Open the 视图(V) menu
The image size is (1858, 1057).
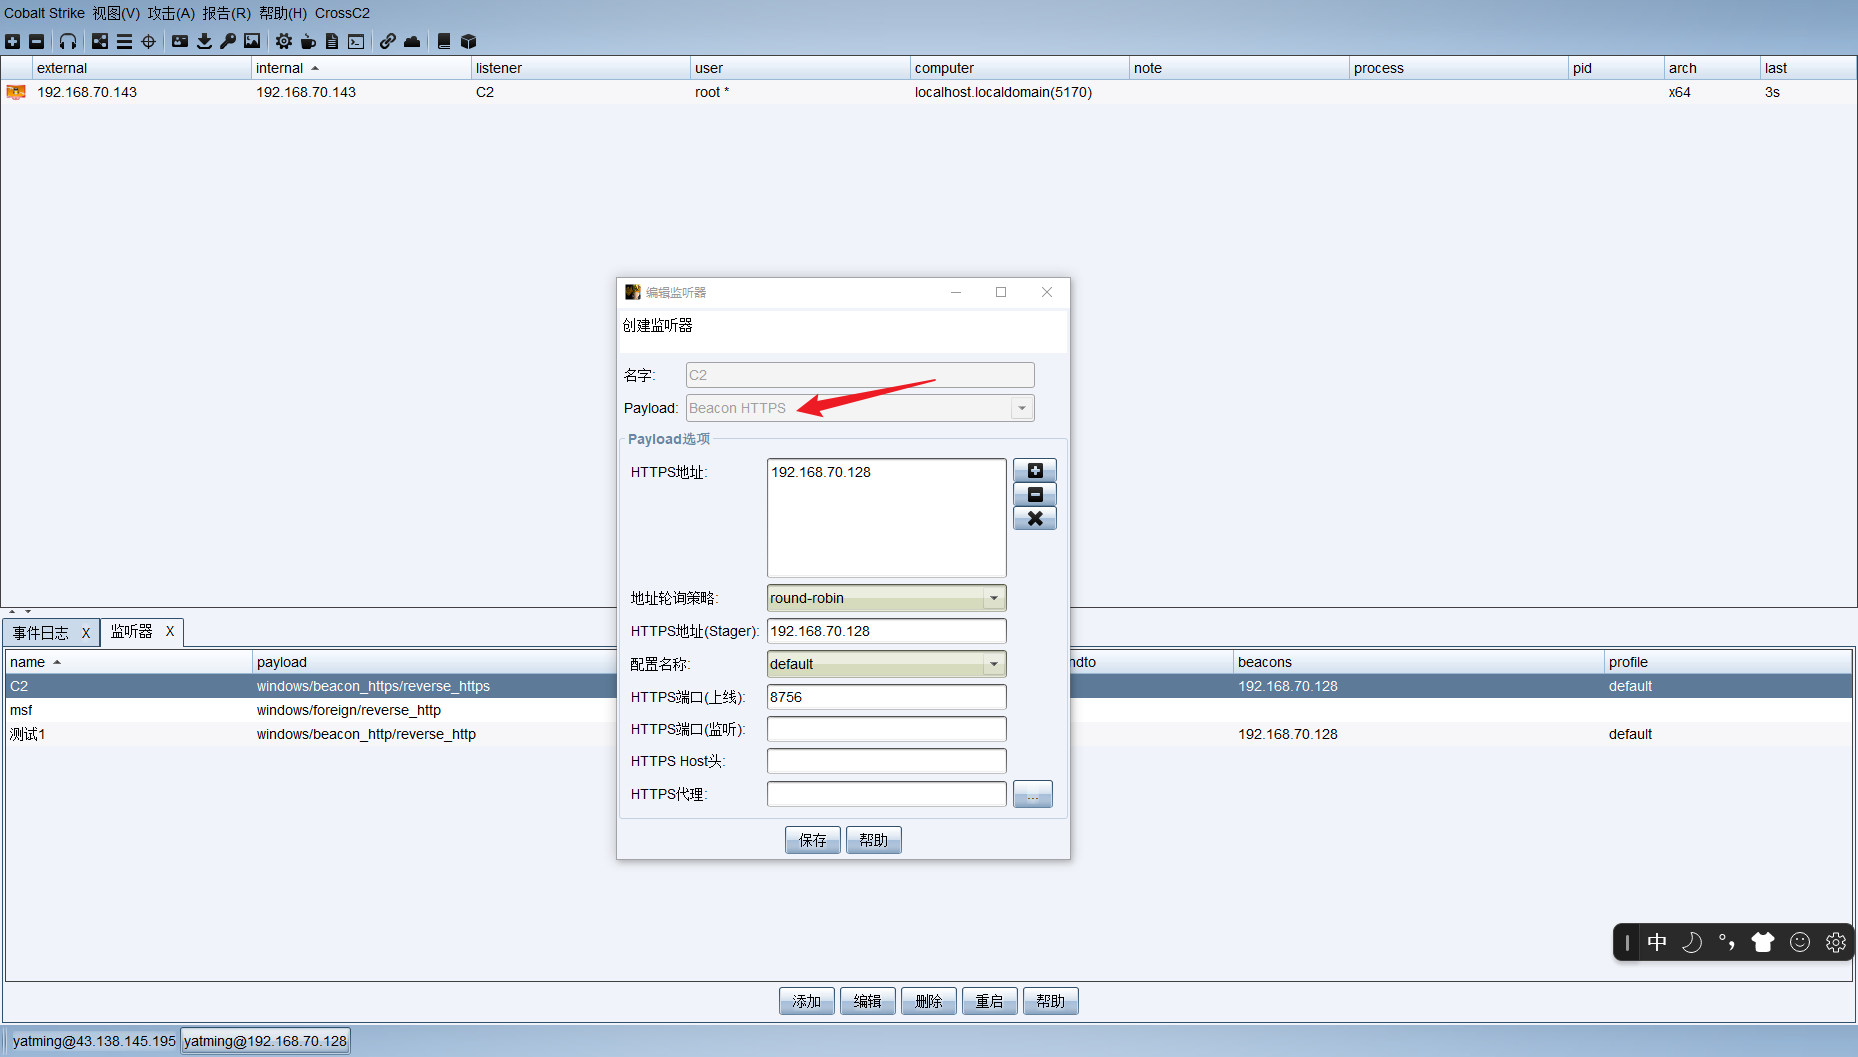(116, 13)
